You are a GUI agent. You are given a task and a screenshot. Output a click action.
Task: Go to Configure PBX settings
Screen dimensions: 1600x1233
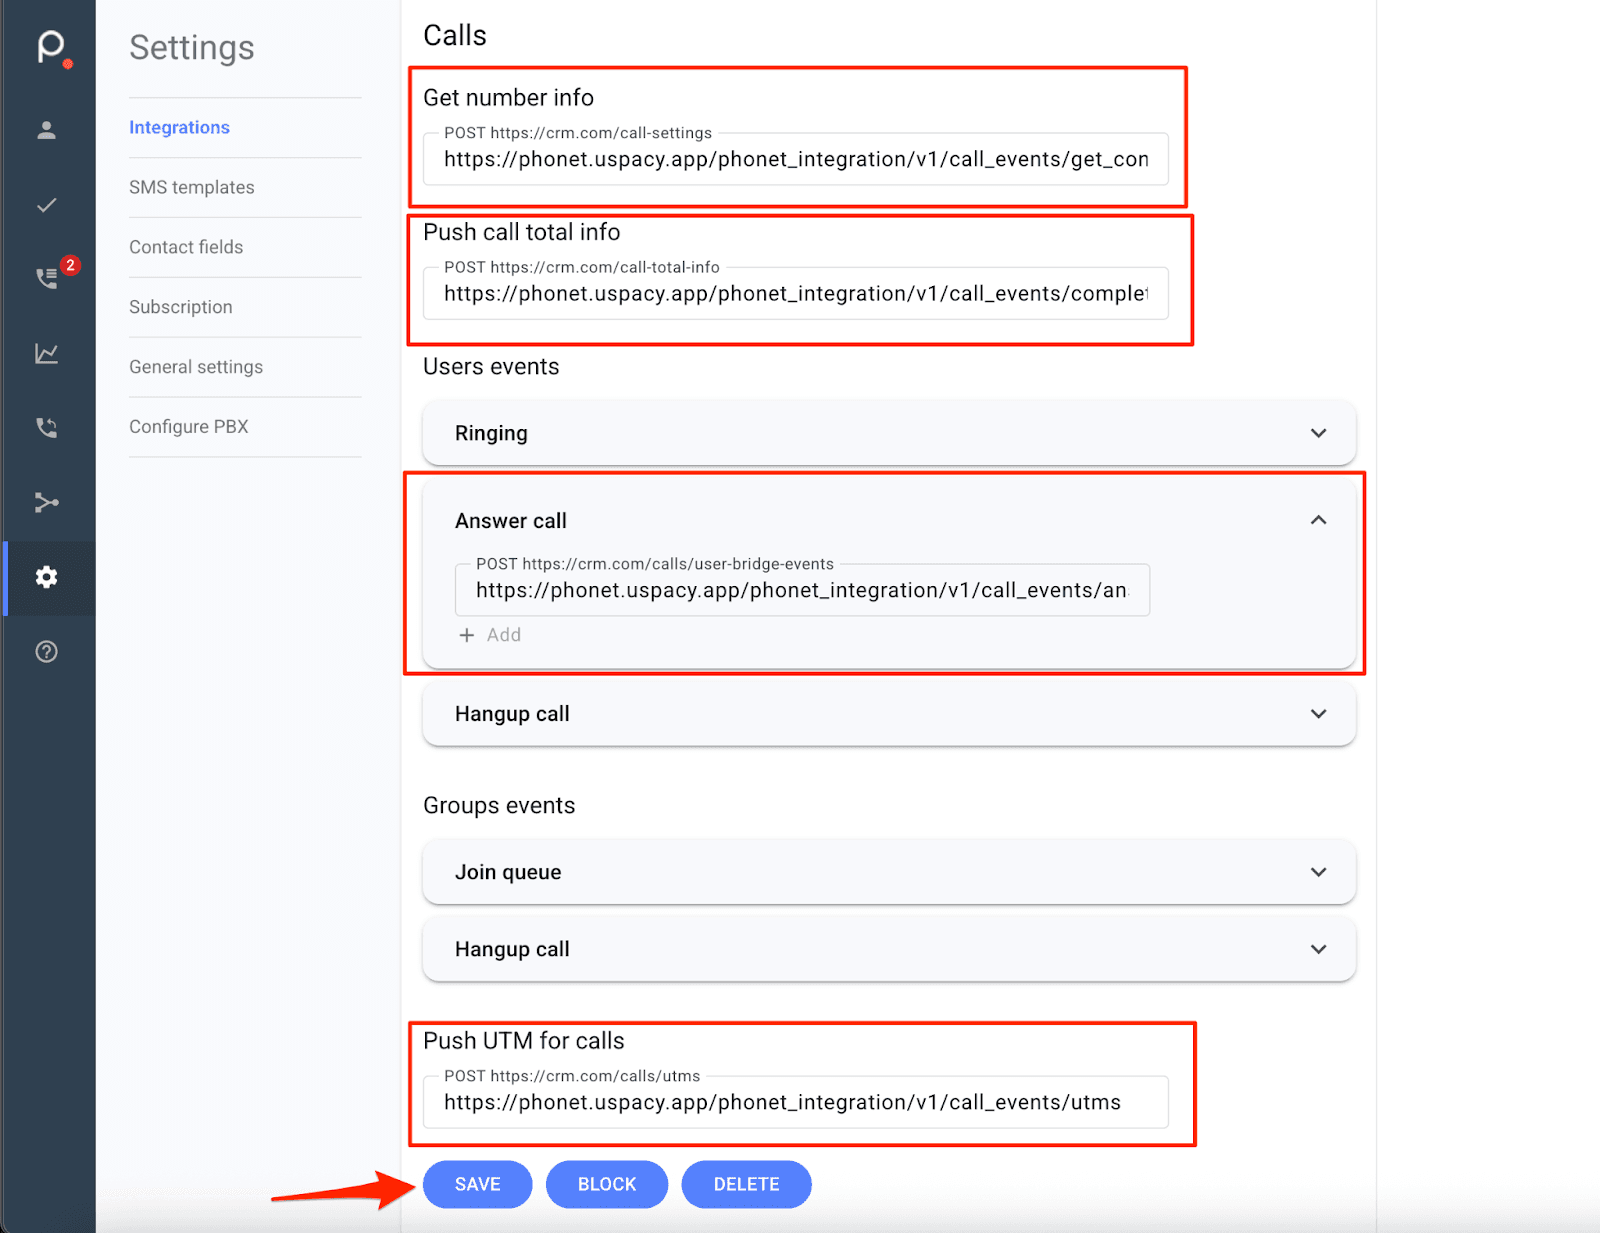[x=189, y=426]
